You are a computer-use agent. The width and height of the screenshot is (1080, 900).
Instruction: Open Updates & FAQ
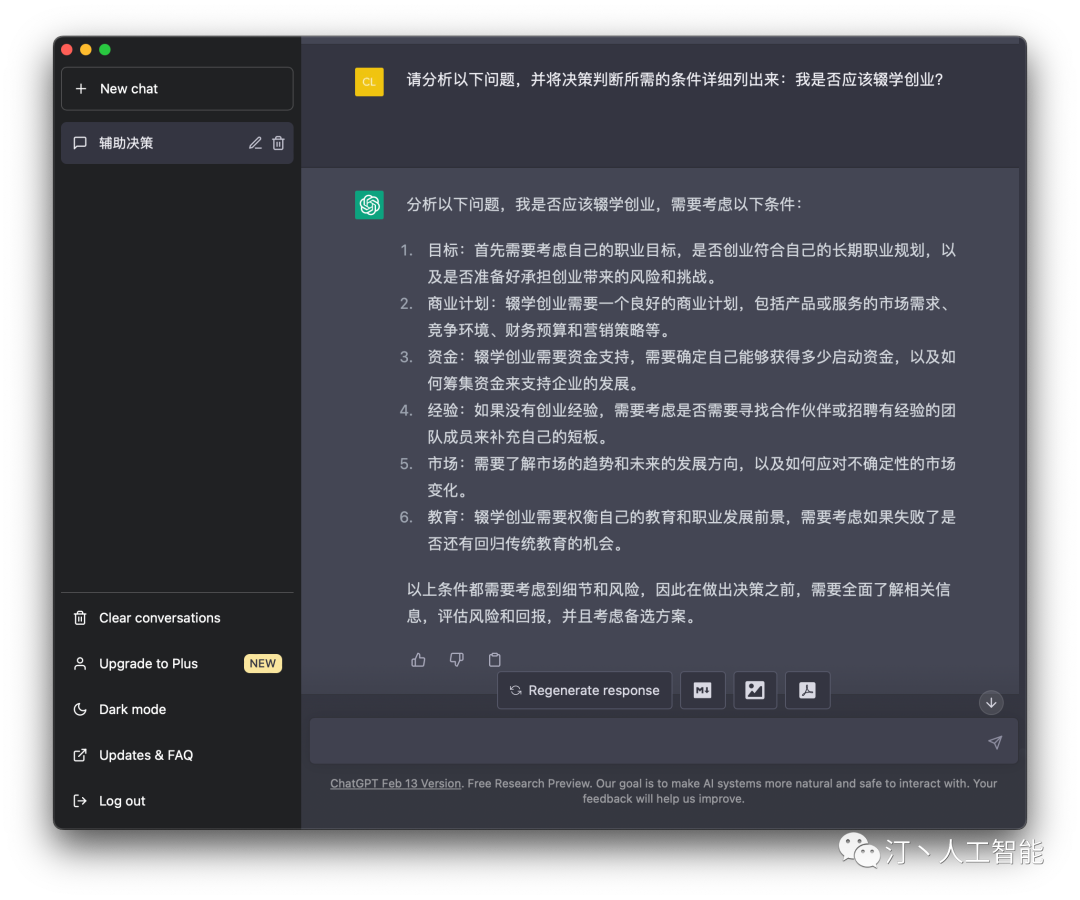click(177, 755)
